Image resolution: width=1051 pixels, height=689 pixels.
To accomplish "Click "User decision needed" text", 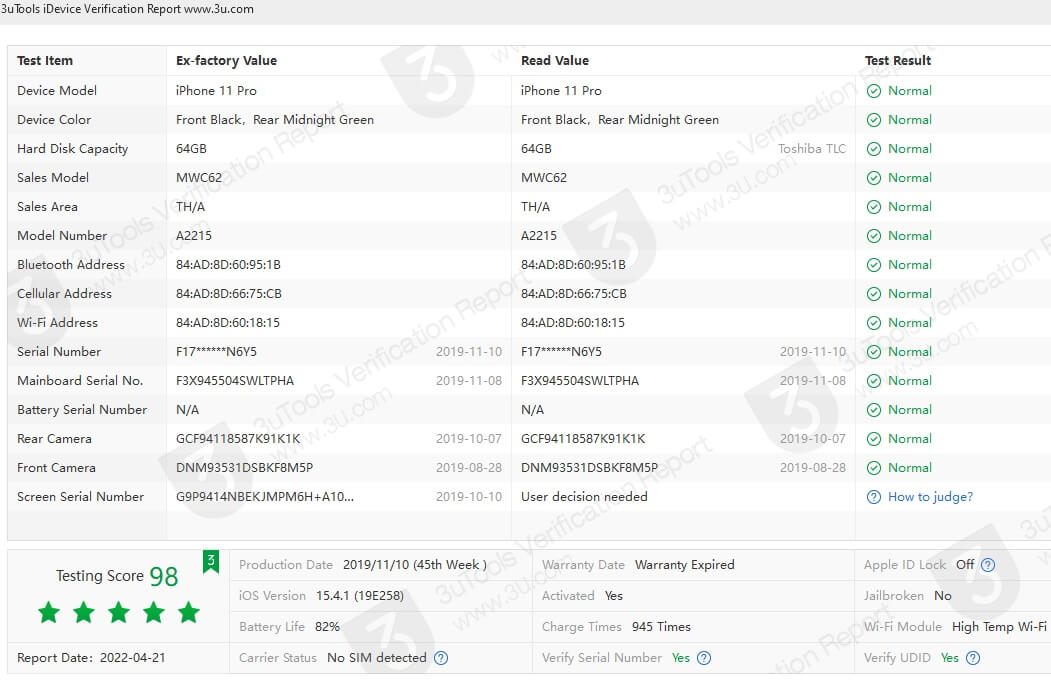I will [x=584, y=497].
